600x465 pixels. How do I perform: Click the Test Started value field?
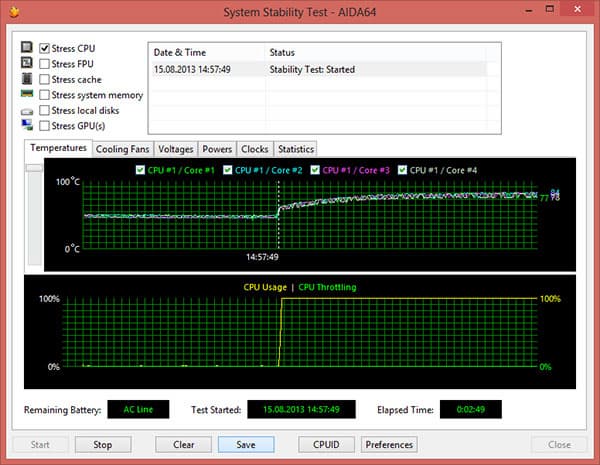coord(301,409)
